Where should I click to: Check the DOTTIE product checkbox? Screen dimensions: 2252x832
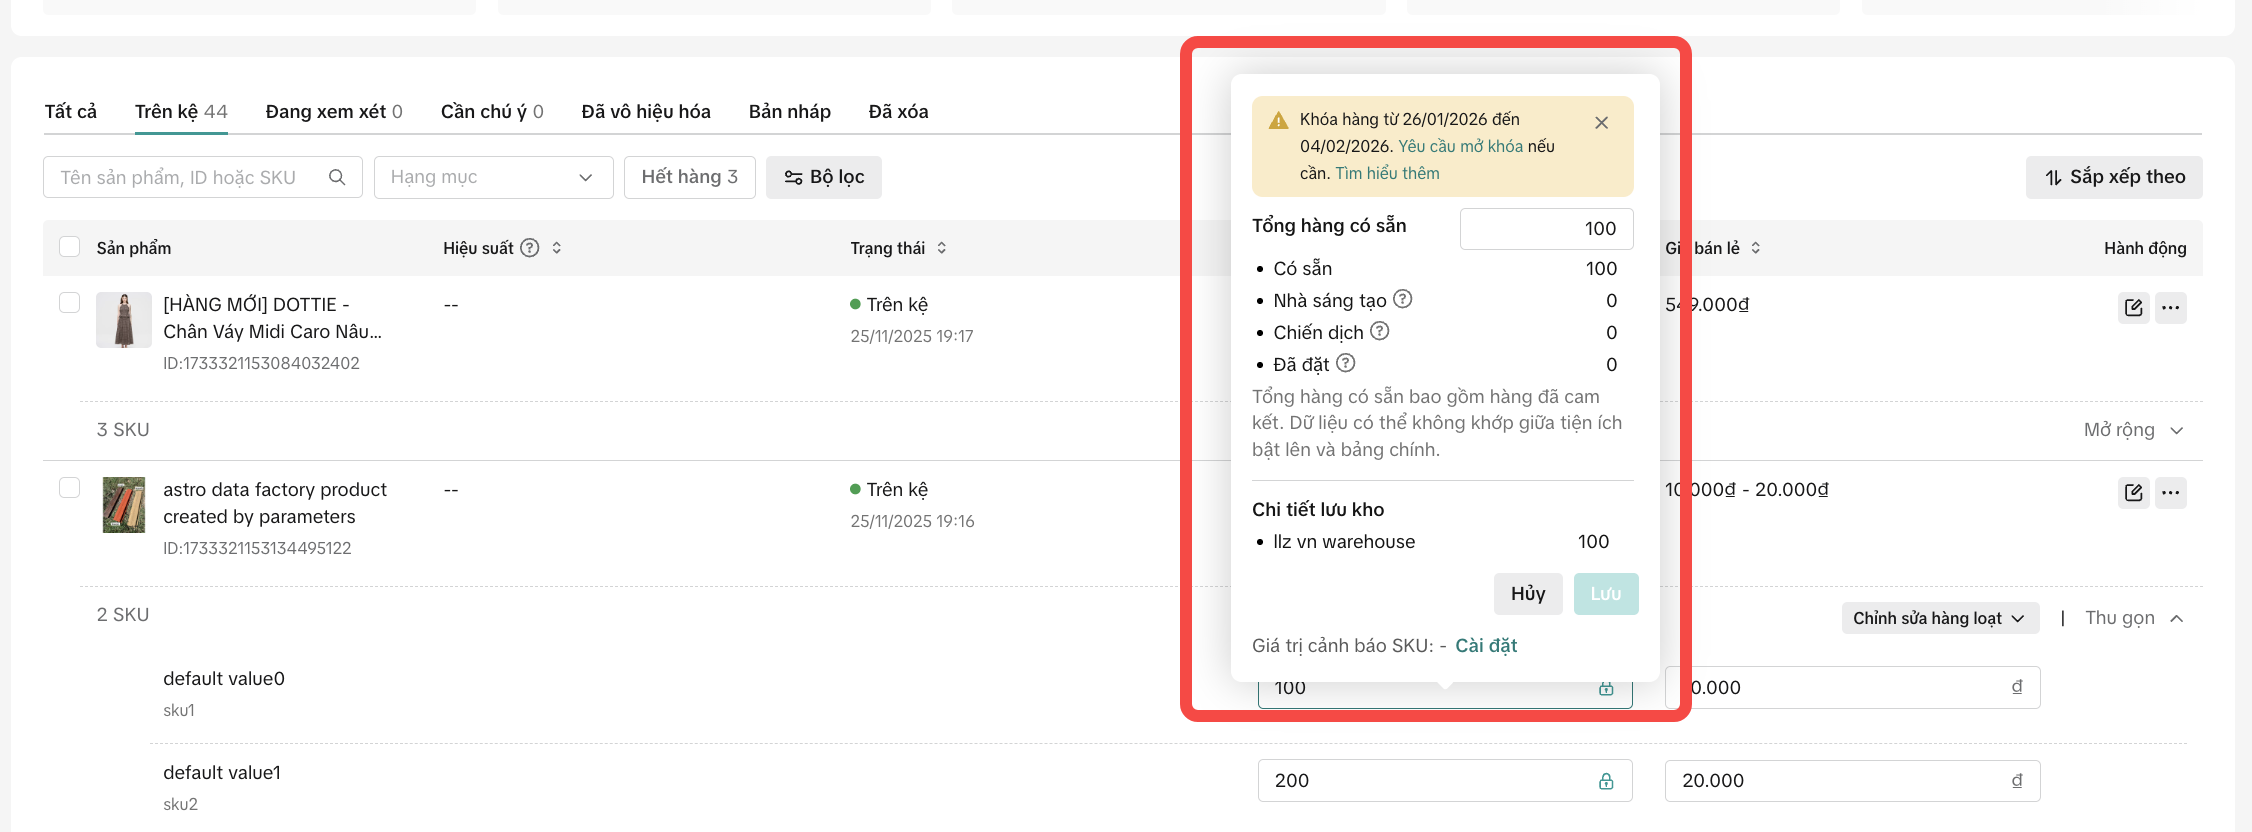[x=69, y=302]
